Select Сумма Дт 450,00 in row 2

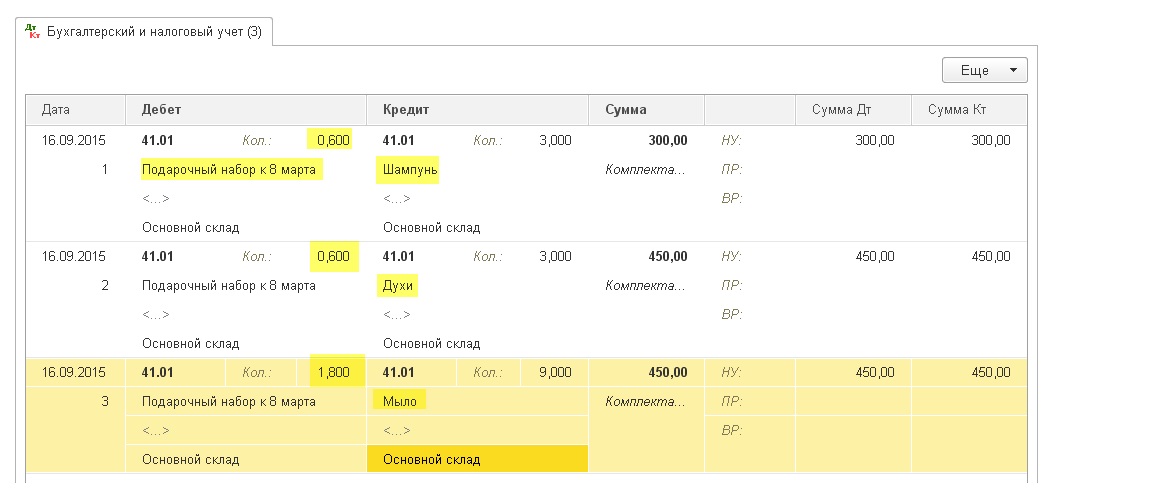[875, 256]
